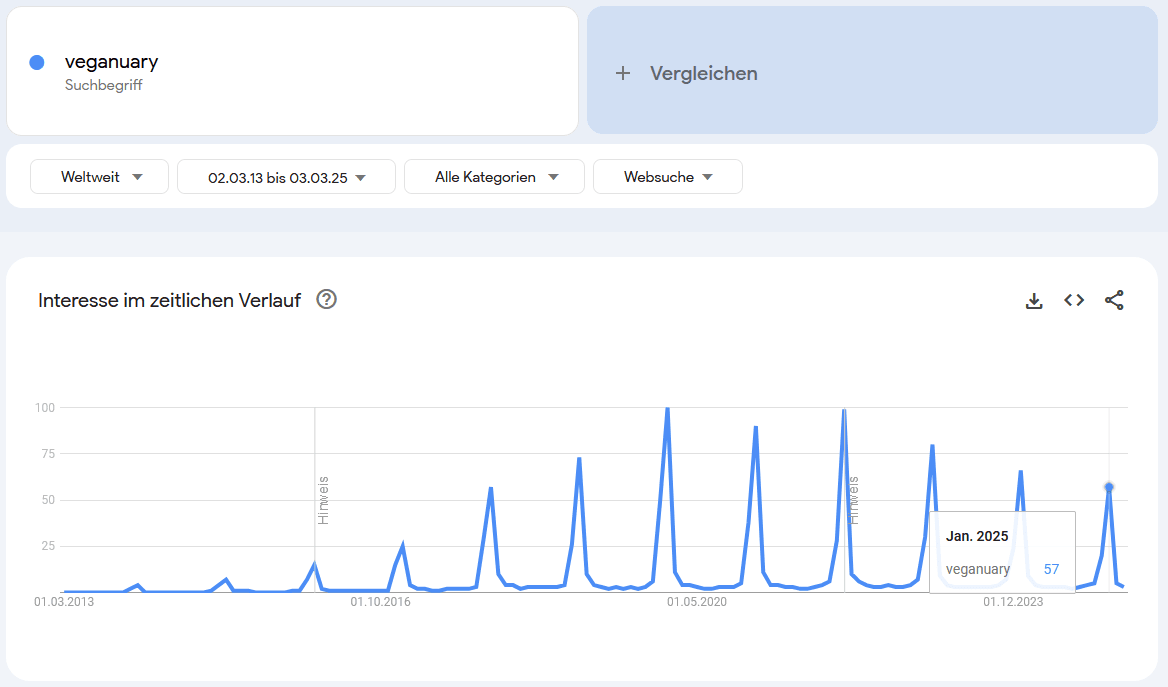The image size is (1168, 687).
Task: Click the chart peak reaching 100 in 2020
Action: [667, 409]
